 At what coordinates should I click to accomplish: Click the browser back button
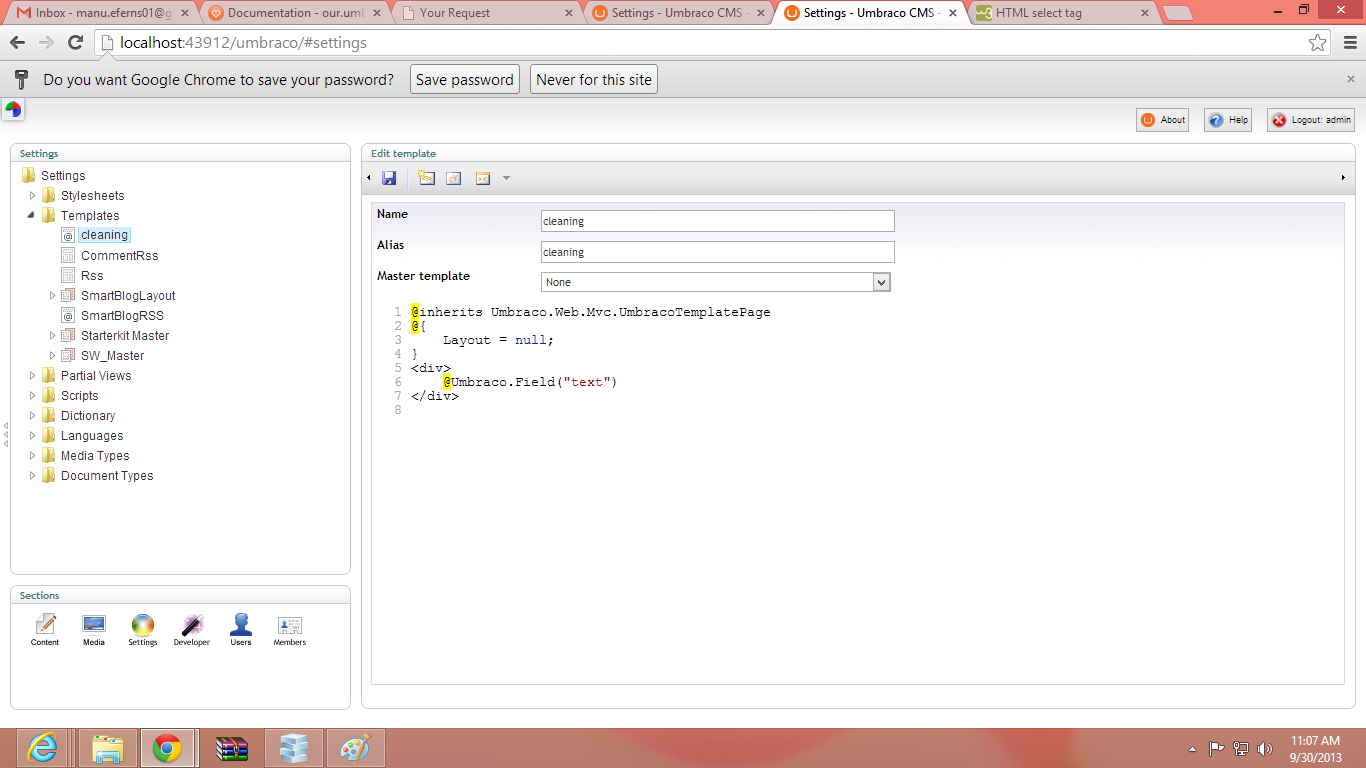[17, 43]
